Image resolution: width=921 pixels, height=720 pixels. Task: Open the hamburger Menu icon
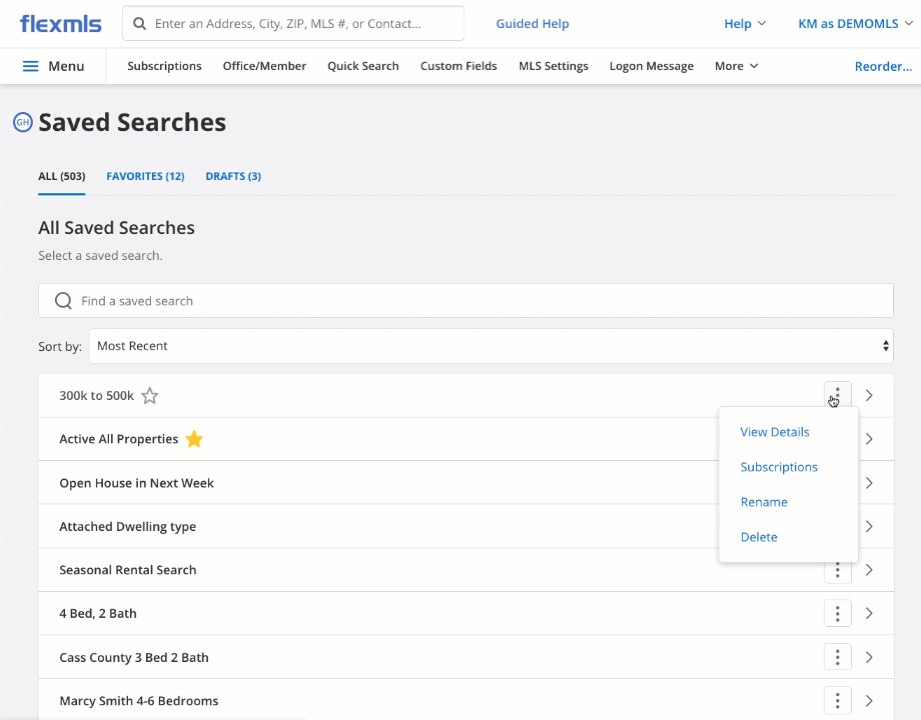point(30,66)
